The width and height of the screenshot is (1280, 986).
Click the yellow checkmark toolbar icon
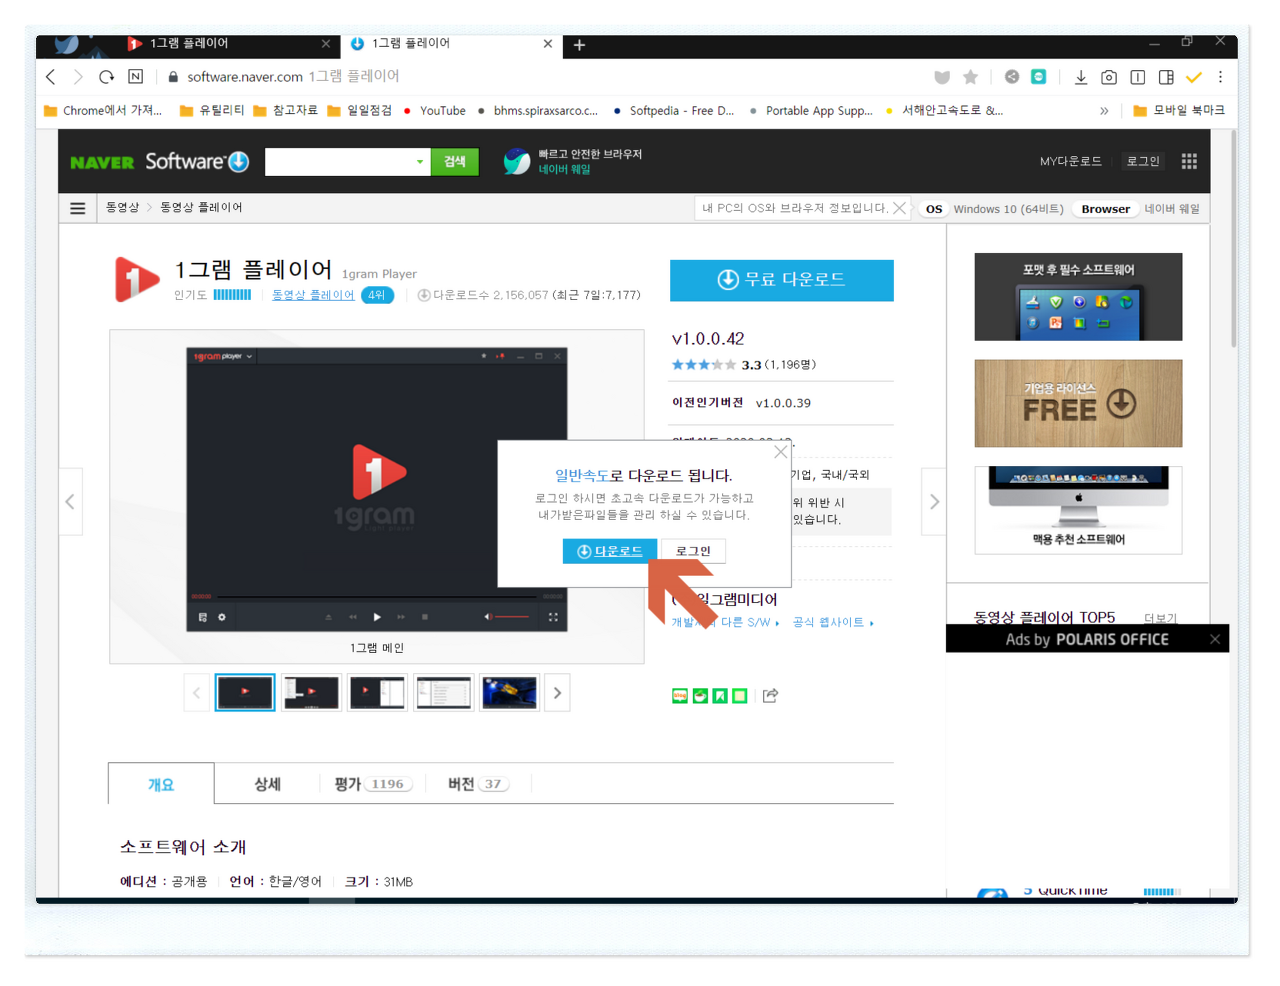coord(1193,77)
